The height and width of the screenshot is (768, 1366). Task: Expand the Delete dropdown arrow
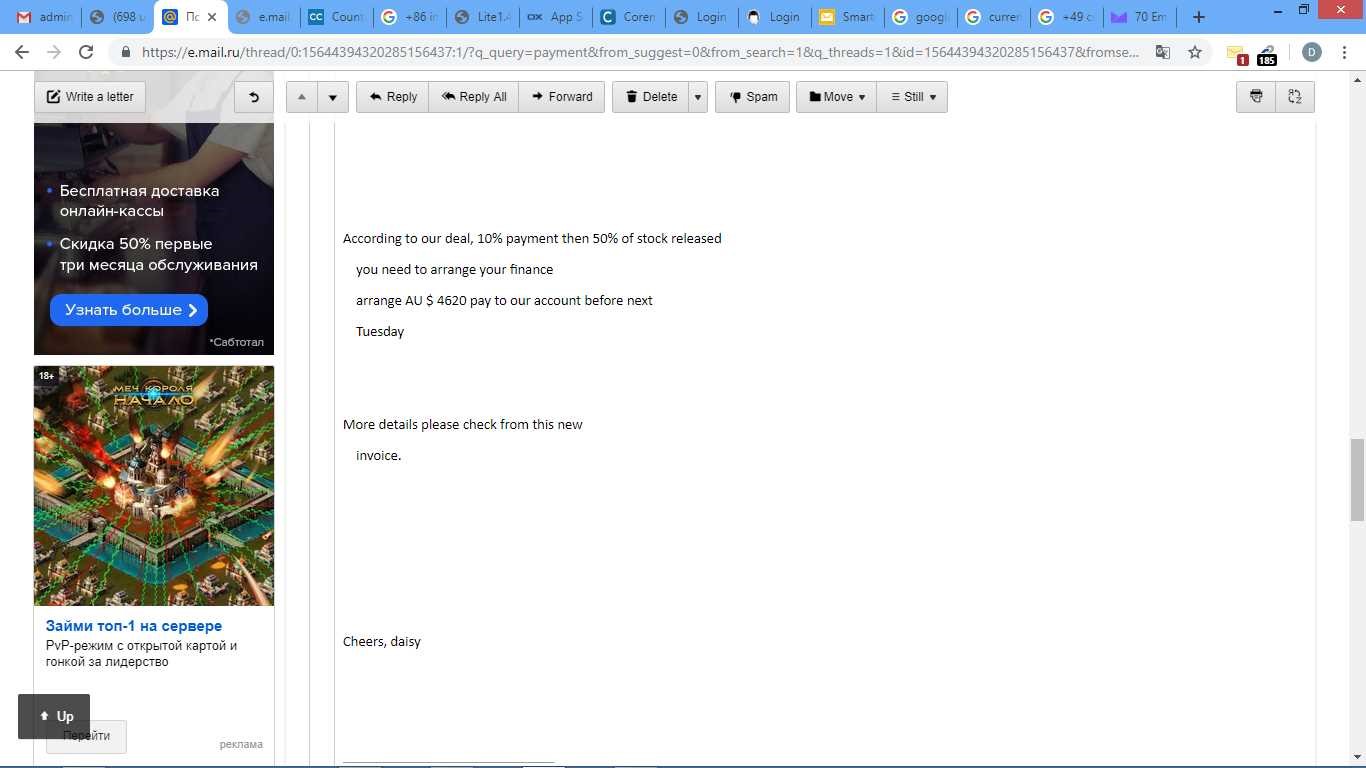pos(698,97)
